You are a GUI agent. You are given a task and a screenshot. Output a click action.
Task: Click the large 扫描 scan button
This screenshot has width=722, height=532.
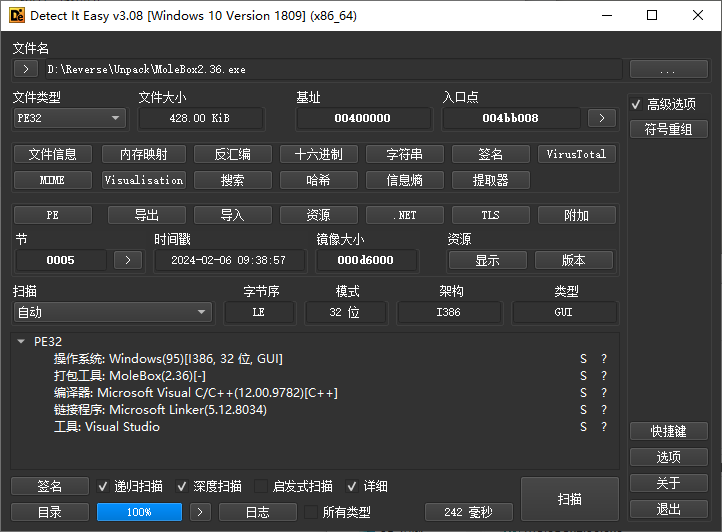tap(570, 499)
